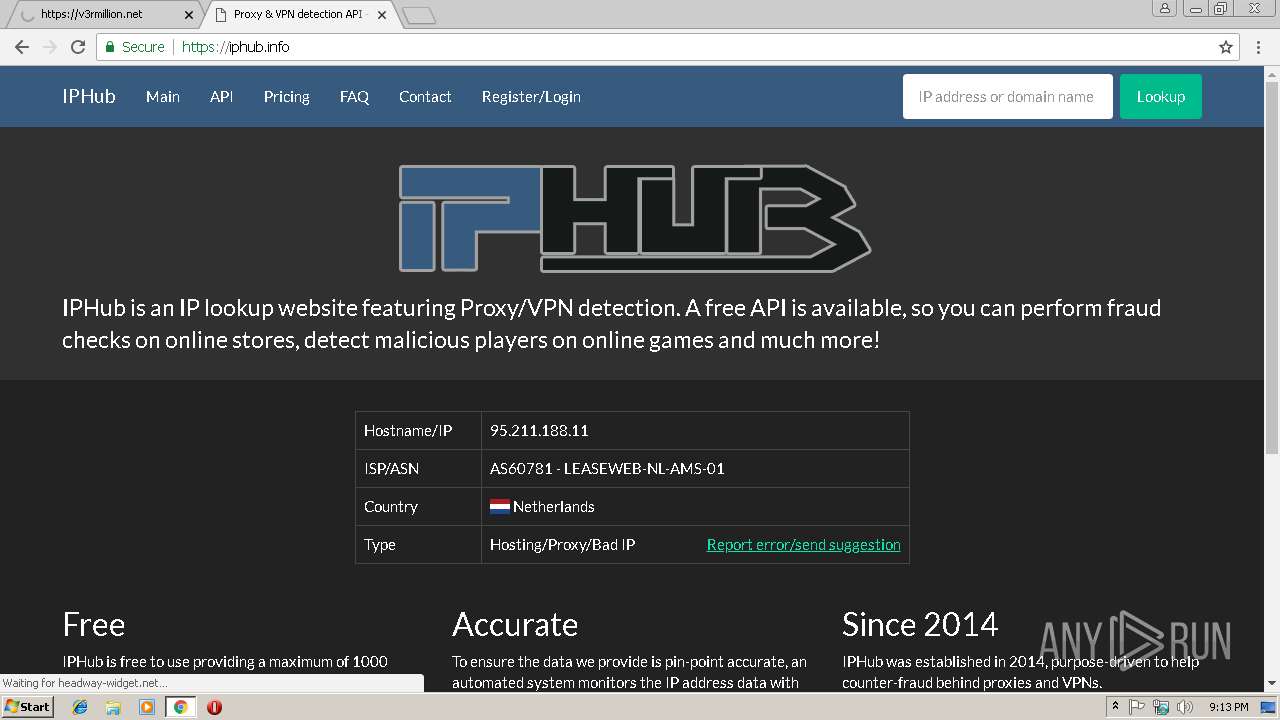This screenshot has width=1280, height=720.
Task: Click the Hostname/IP row label
Action: pos(408,431)
